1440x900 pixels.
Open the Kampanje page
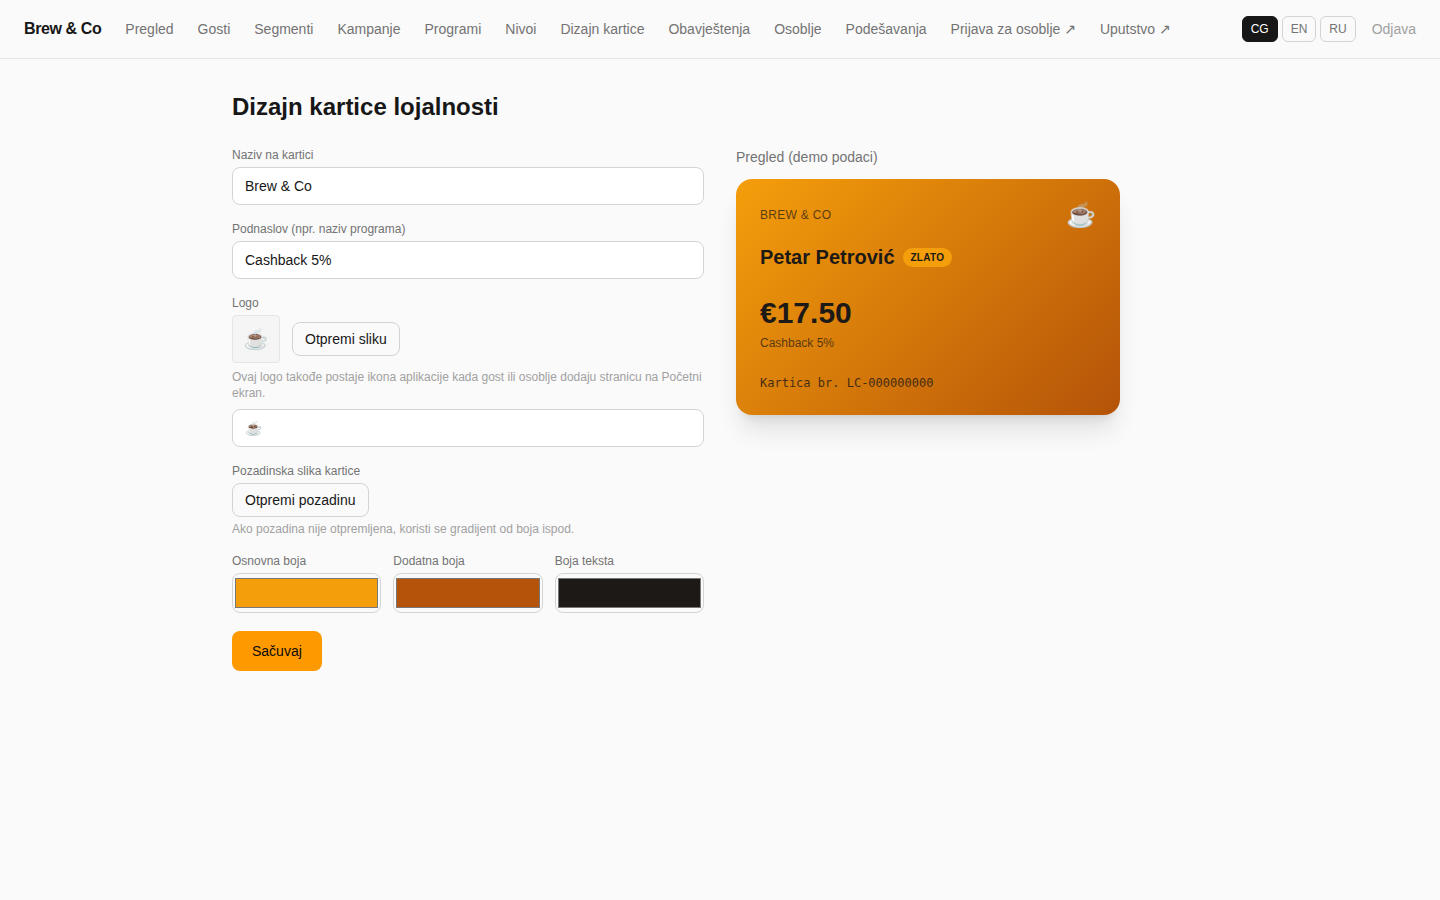point(369,29)
